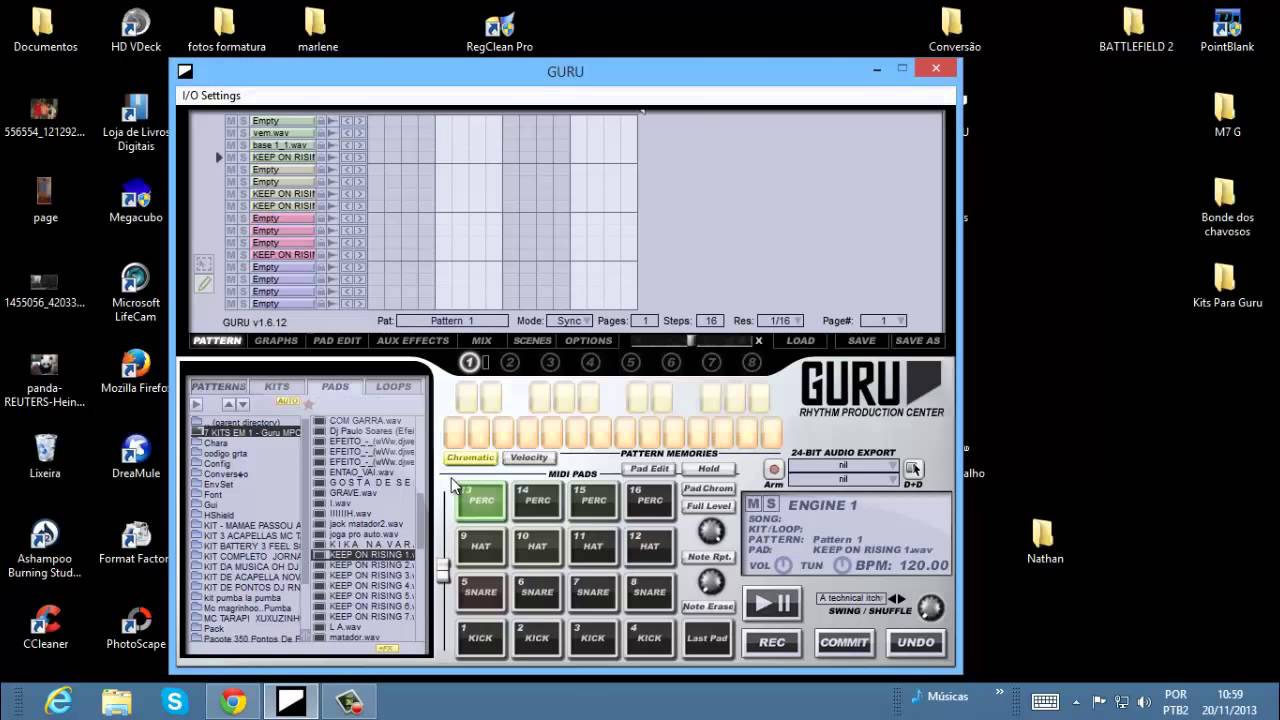This screenshot has height=720, width=1280.
Task: Click the pencil draw tool icon
Action: coord(204,284)
